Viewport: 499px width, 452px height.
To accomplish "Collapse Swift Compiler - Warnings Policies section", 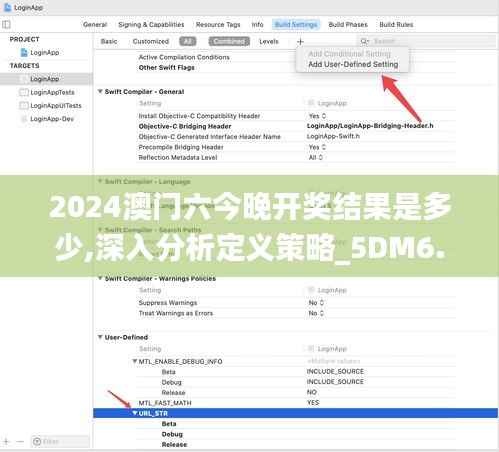I will tap(100, 278).
